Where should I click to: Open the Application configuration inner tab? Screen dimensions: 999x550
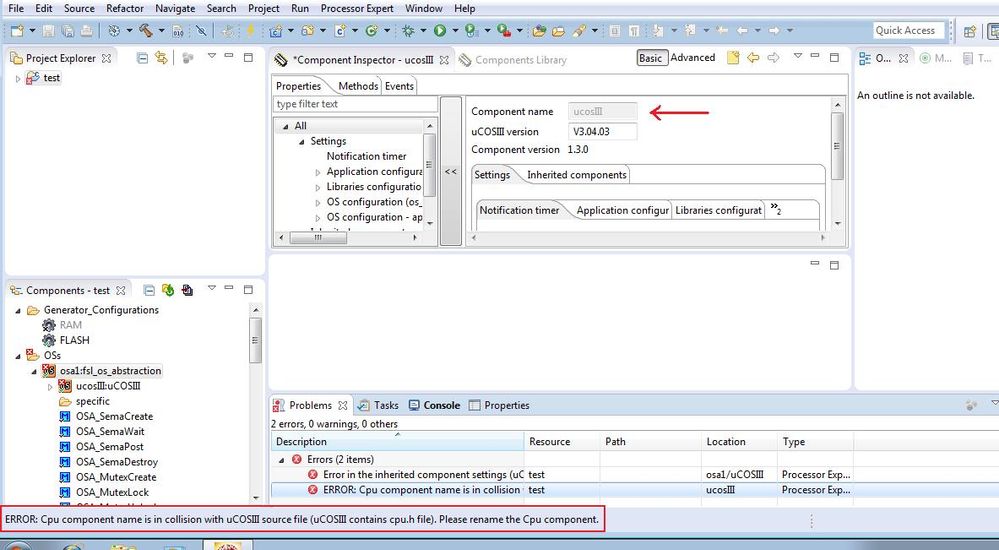click(x=622, y=210)
